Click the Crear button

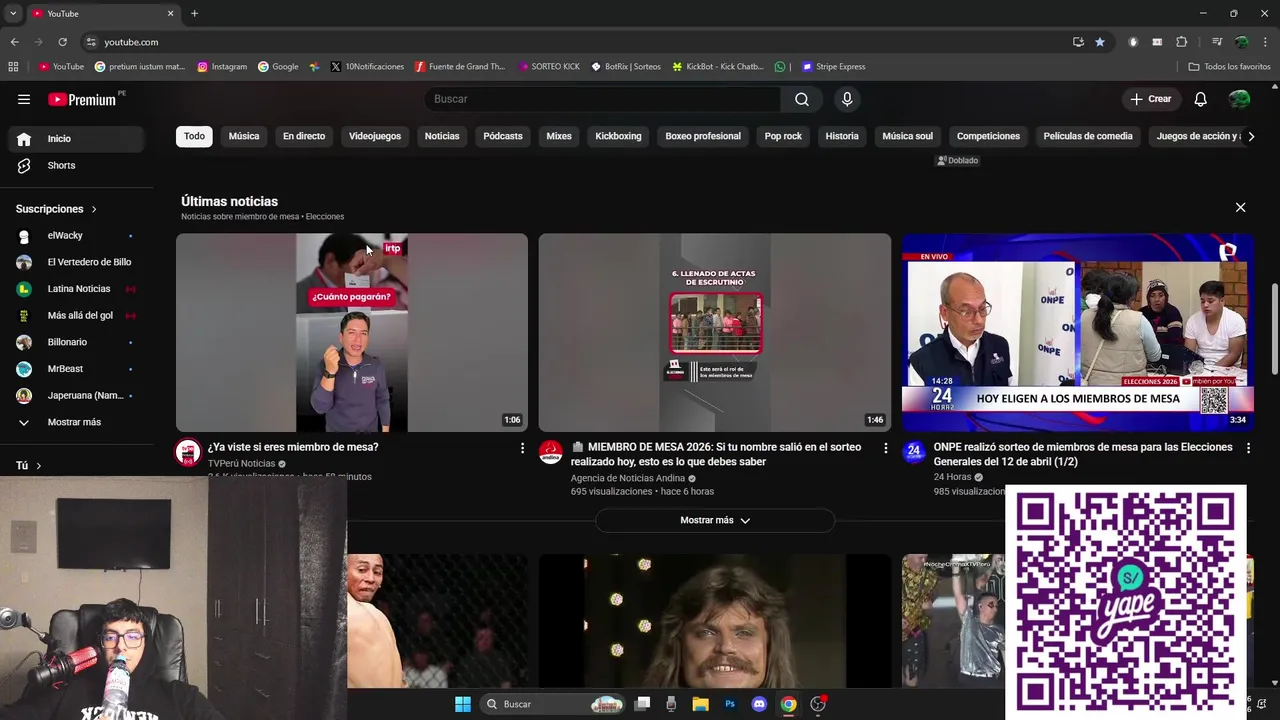point(1150,99)
